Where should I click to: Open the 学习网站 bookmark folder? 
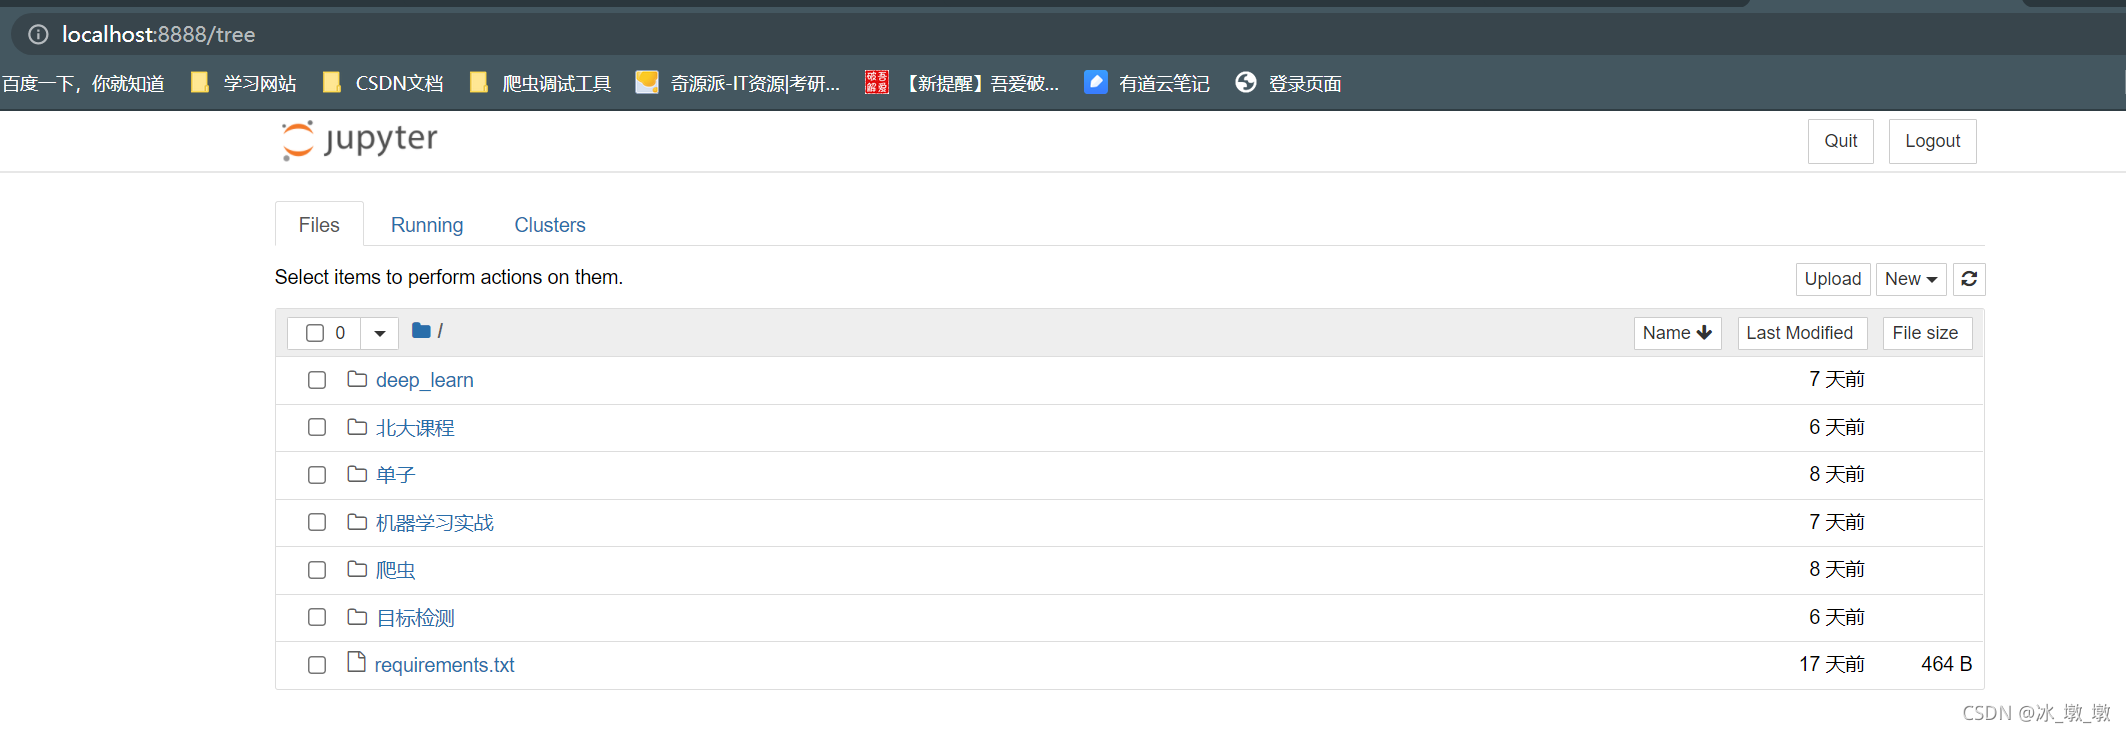coord(243,83)
